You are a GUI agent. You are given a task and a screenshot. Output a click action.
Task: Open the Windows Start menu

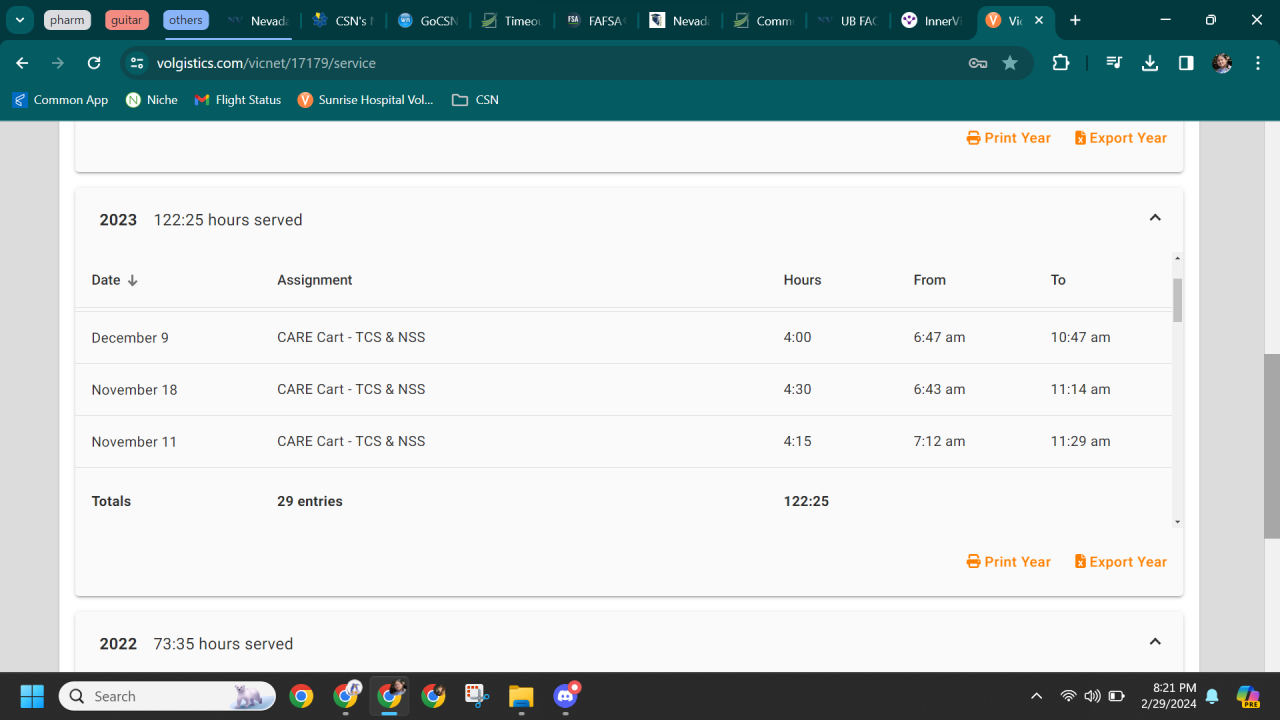[x=32, y=696]
